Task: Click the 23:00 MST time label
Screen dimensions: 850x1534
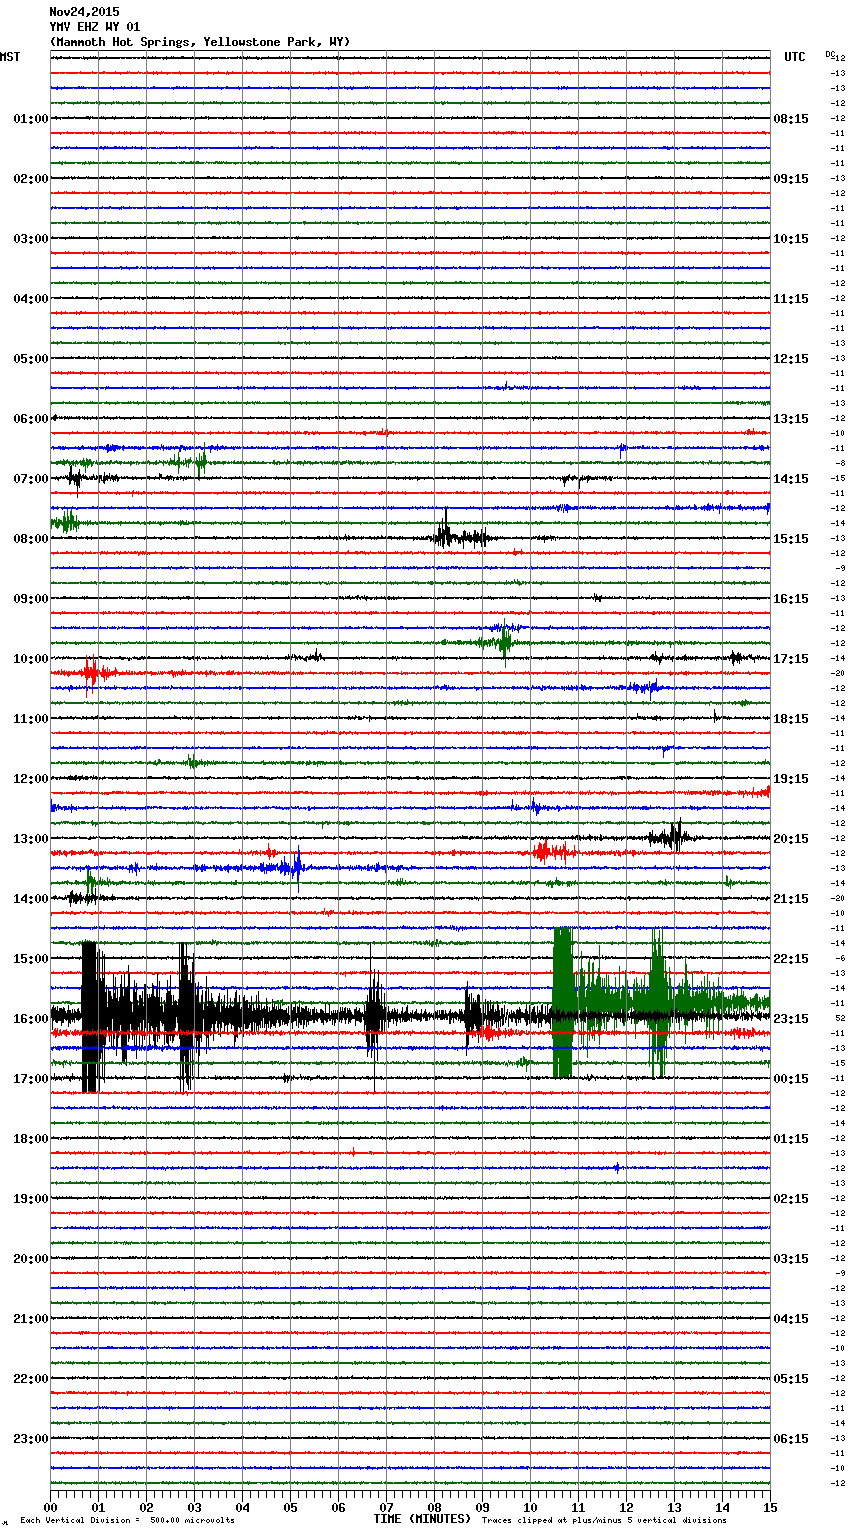Action: pyautogui.click(x=30, y=1439)
